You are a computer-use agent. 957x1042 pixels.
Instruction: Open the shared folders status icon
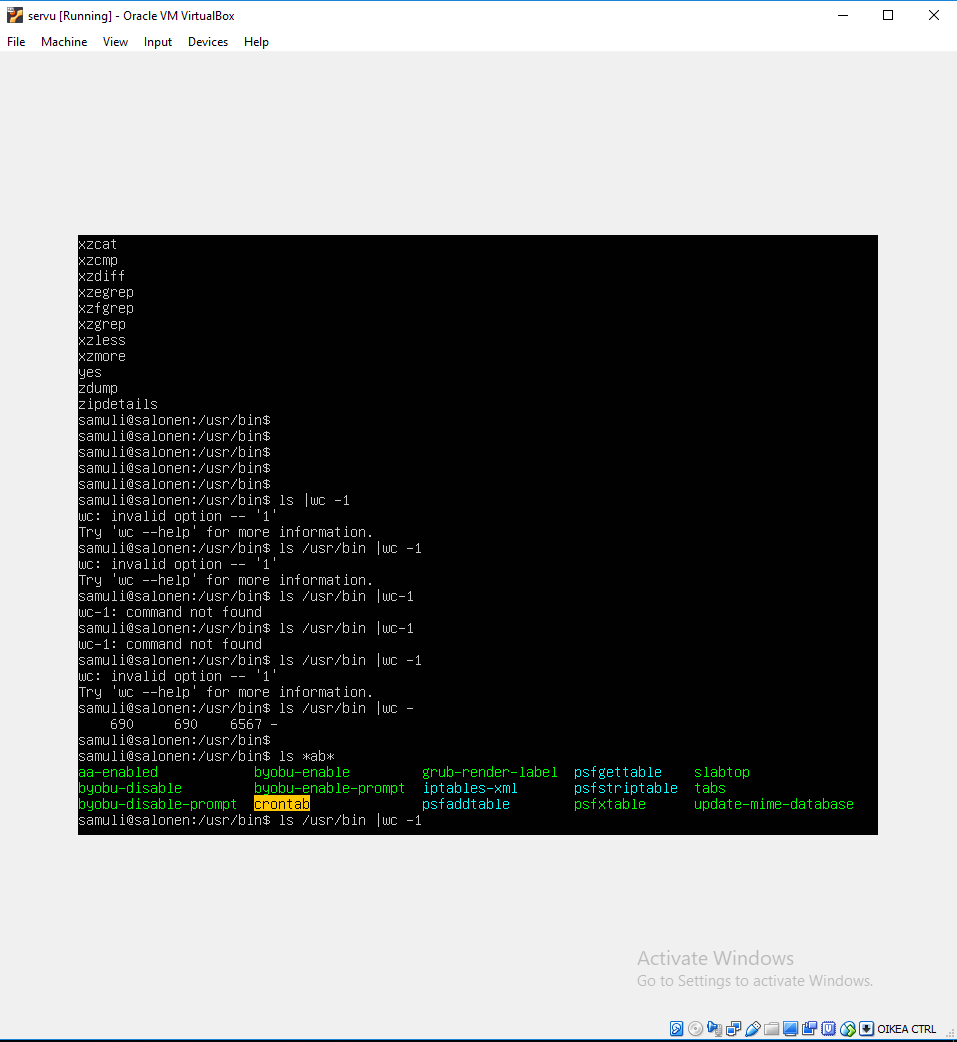click(770, 1028)
